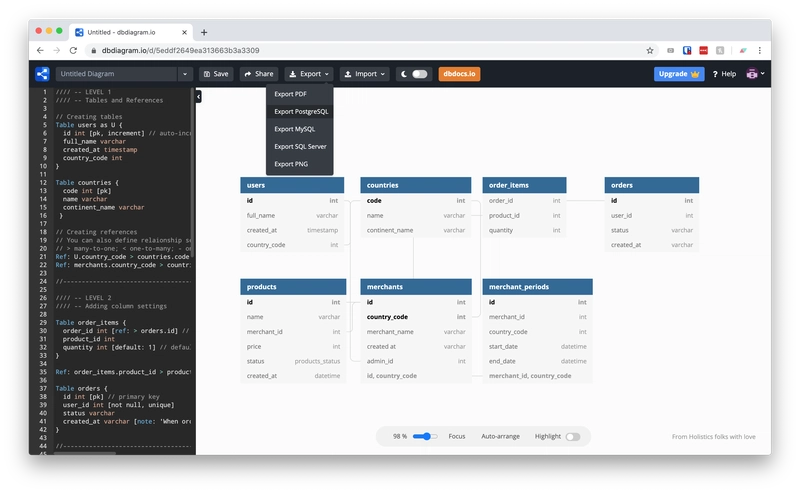Open Help
This screenshot has height=493, width=800.
(x=724, y=74)
